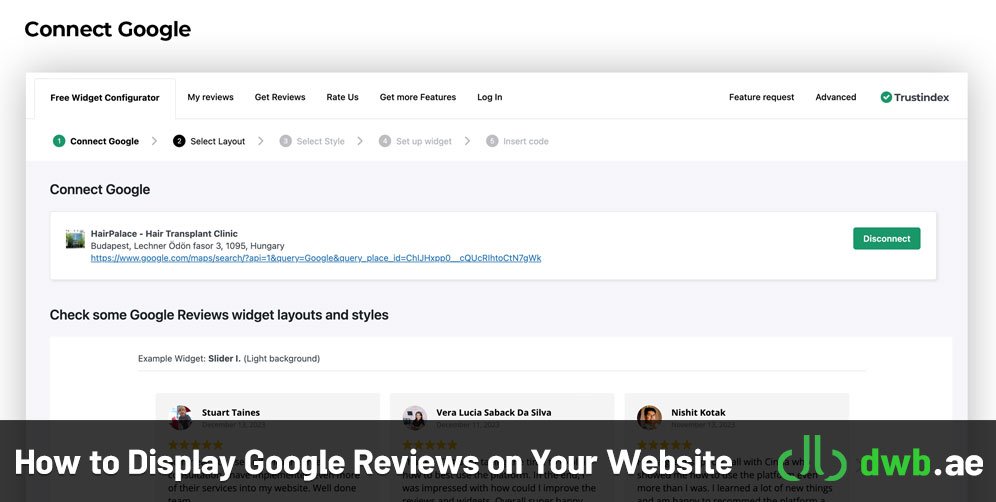996x502 pixels.
Task: Go to the Log In tab
Action: pos(490,97)
